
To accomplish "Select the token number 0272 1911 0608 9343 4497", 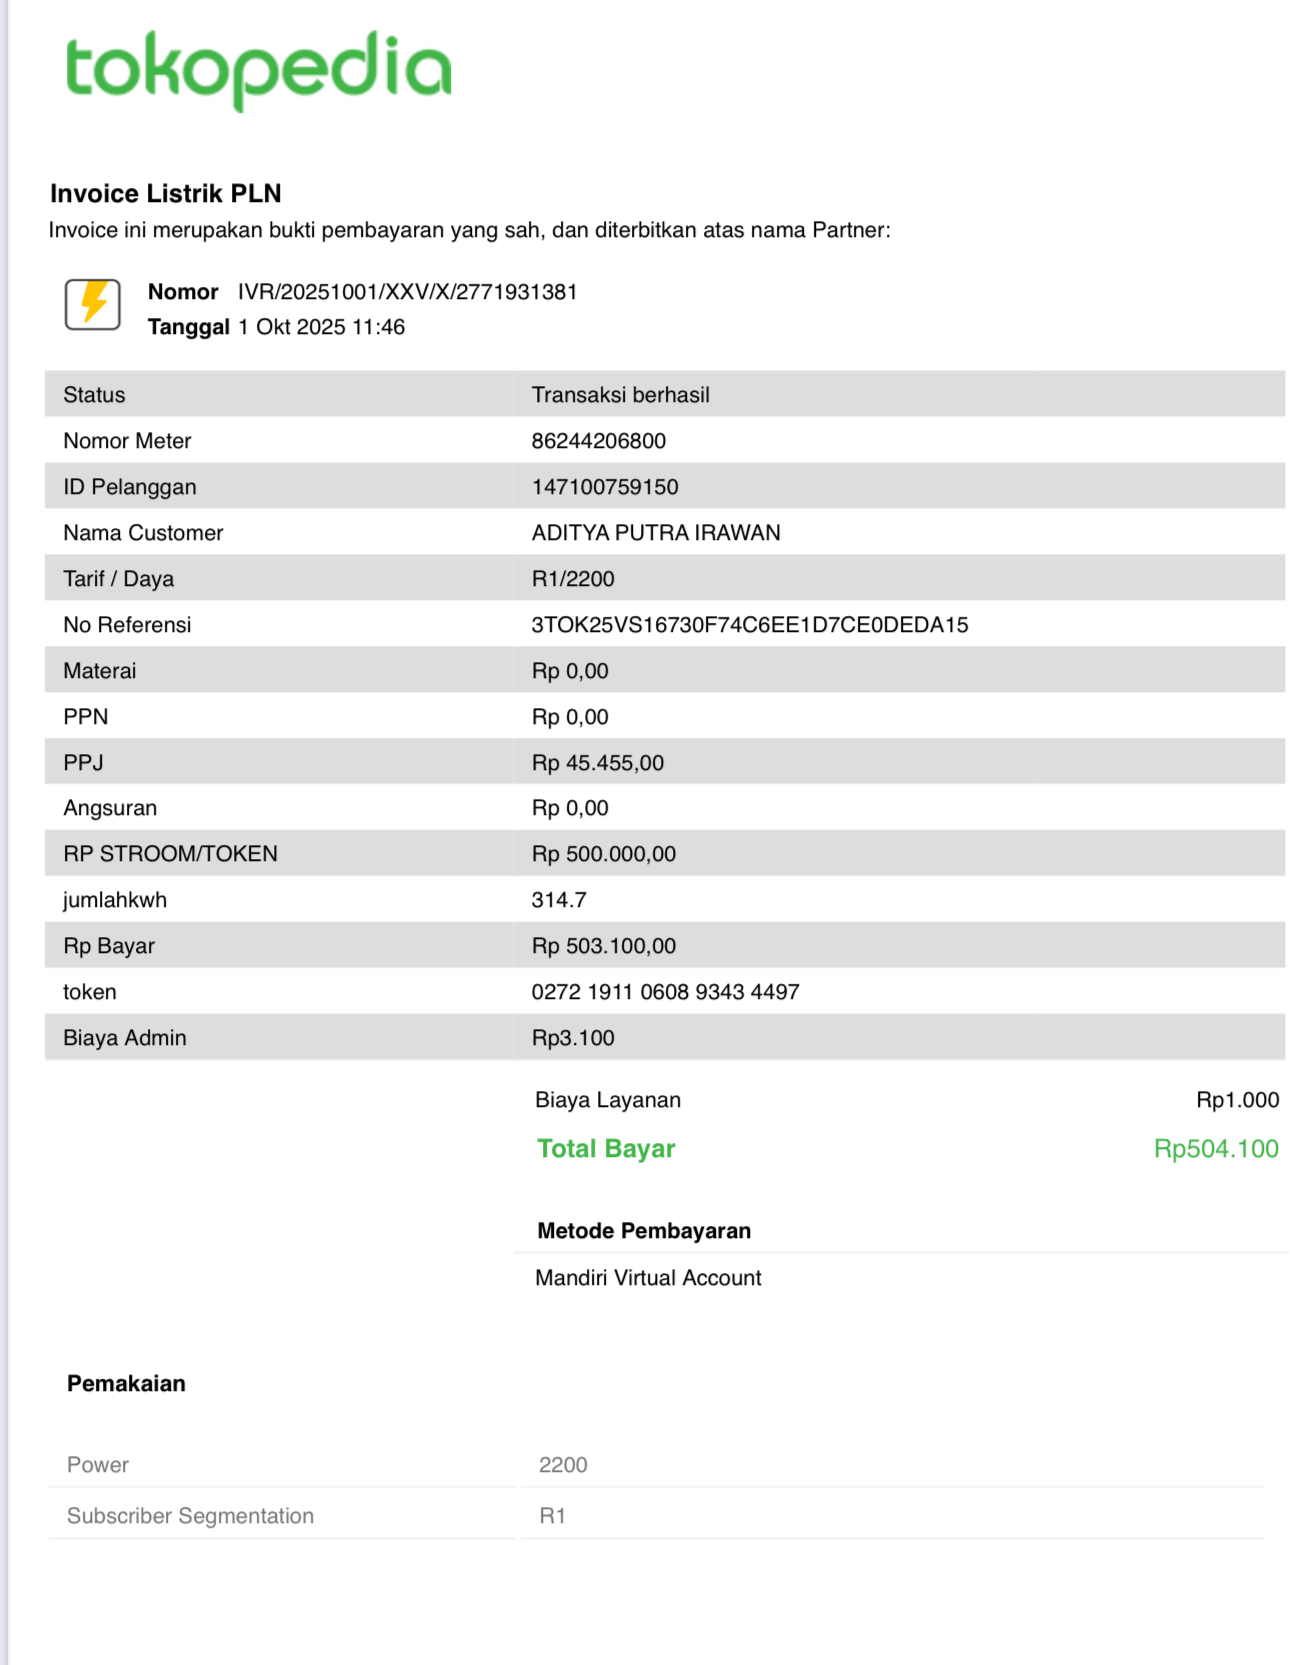I will (665, 992).
